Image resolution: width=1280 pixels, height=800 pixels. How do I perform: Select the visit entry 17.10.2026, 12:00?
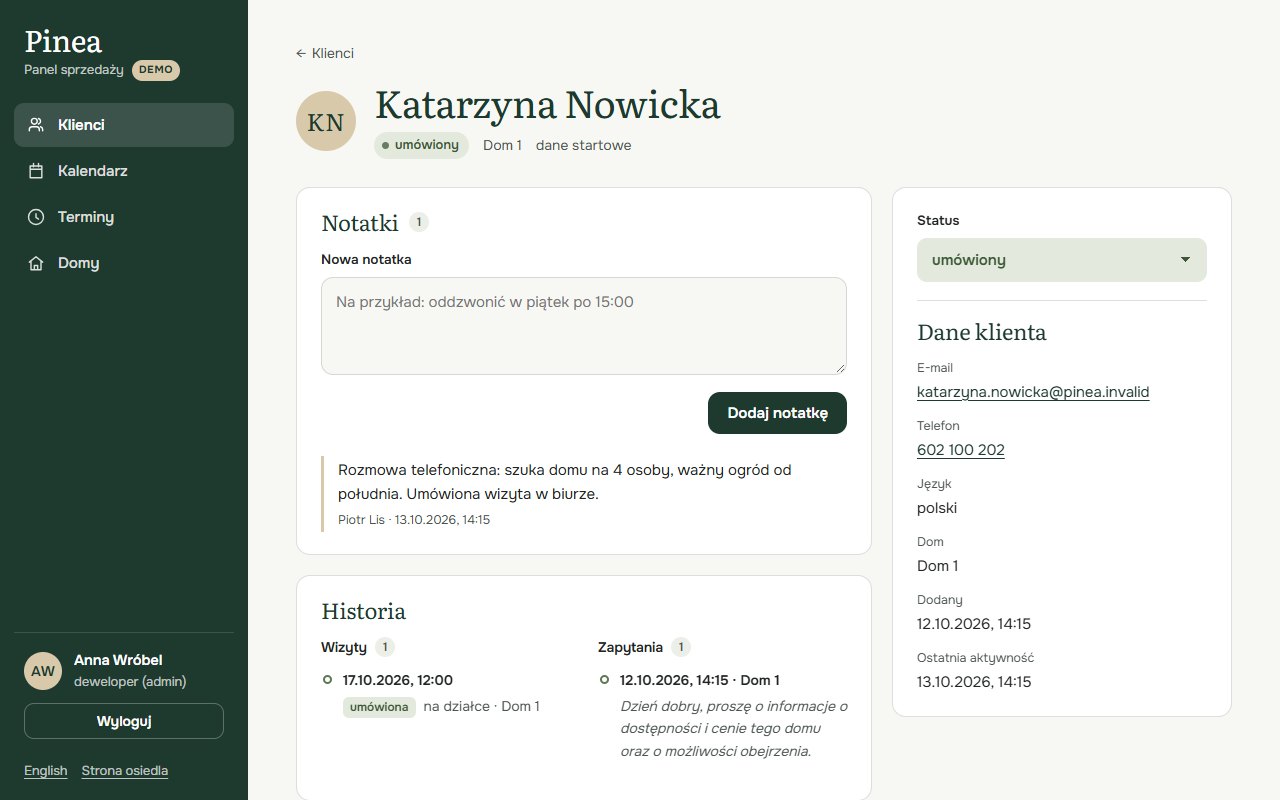click(x=398, y=680)
